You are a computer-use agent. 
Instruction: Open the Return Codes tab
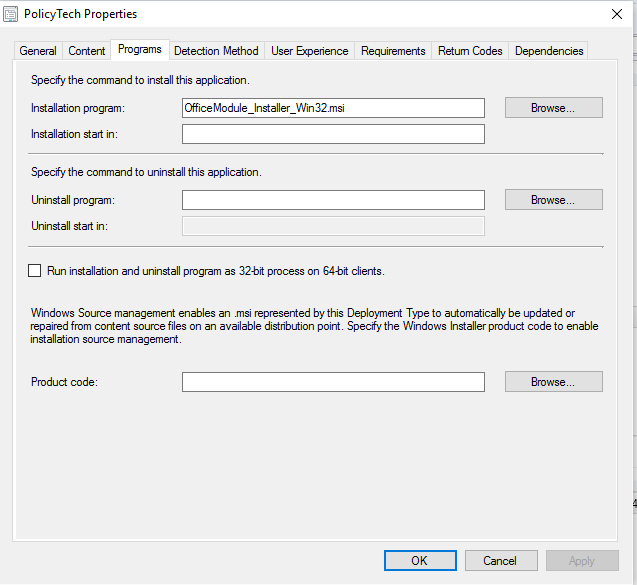coord(470,51)
